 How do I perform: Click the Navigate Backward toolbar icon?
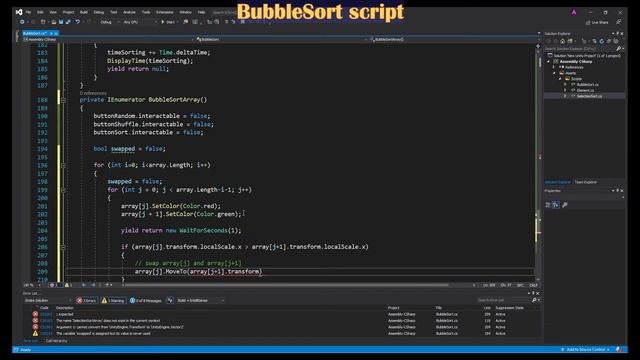coord(22,22)
